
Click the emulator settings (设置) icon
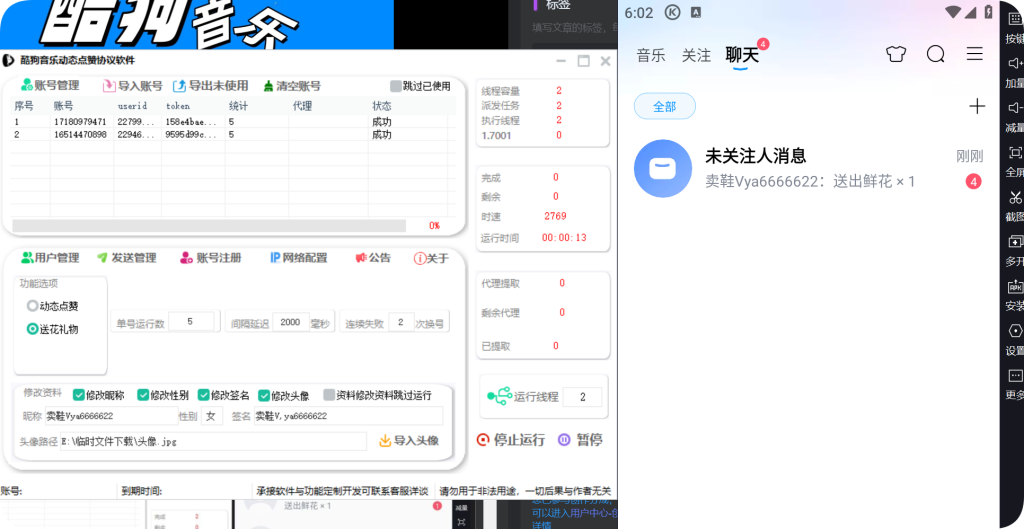pos(1015,331)
